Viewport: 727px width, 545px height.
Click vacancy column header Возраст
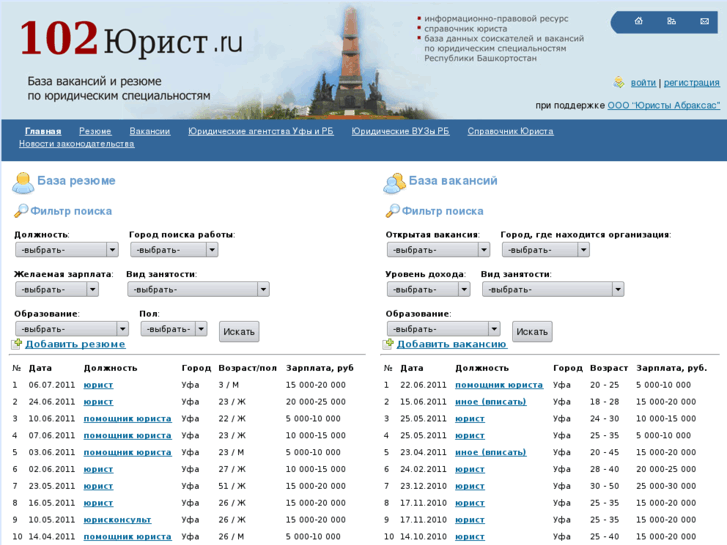pos(609,368)
